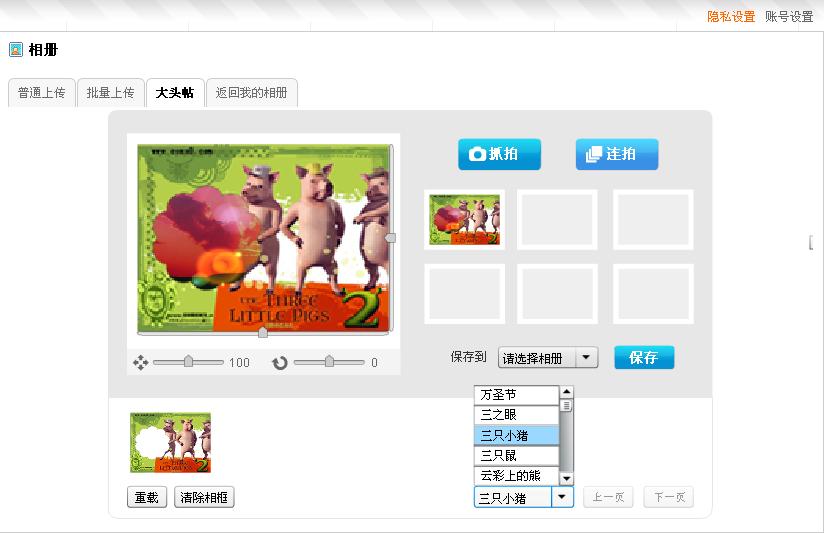Choose 万圣节 from the frame list
The width and height of the screenshot is (824, 533).
[x=516, y=395]
